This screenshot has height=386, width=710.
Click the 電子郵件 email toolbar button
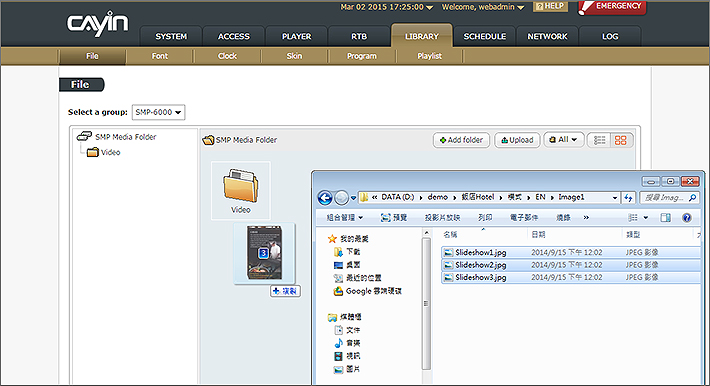tap(524, 217)
